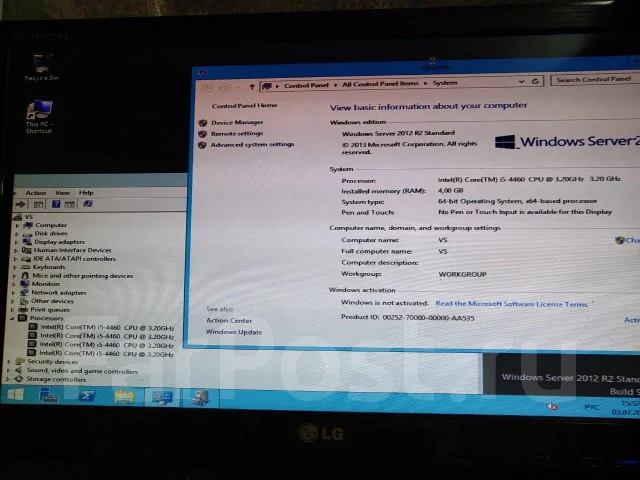Click the Print queues category icon
This screenshot has width=640, height=480.
[x=23, y=309]
